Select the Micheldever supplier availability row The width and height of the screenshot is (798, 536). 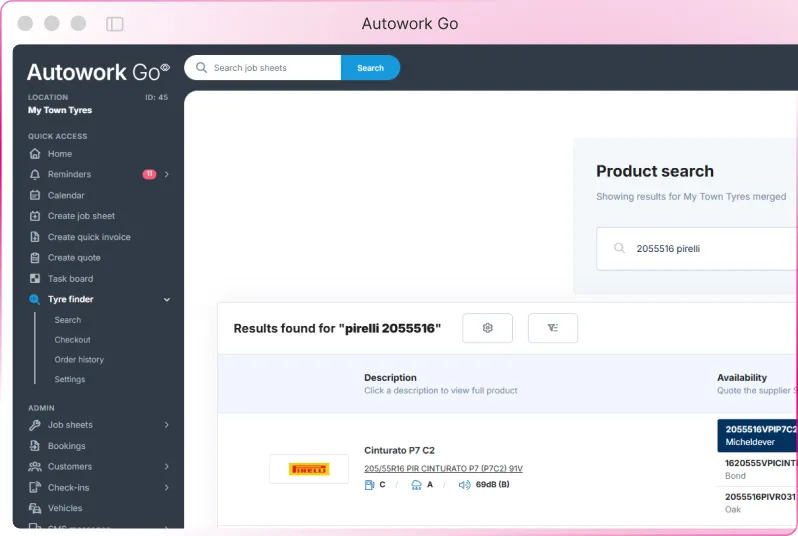[x=757, y=435]
